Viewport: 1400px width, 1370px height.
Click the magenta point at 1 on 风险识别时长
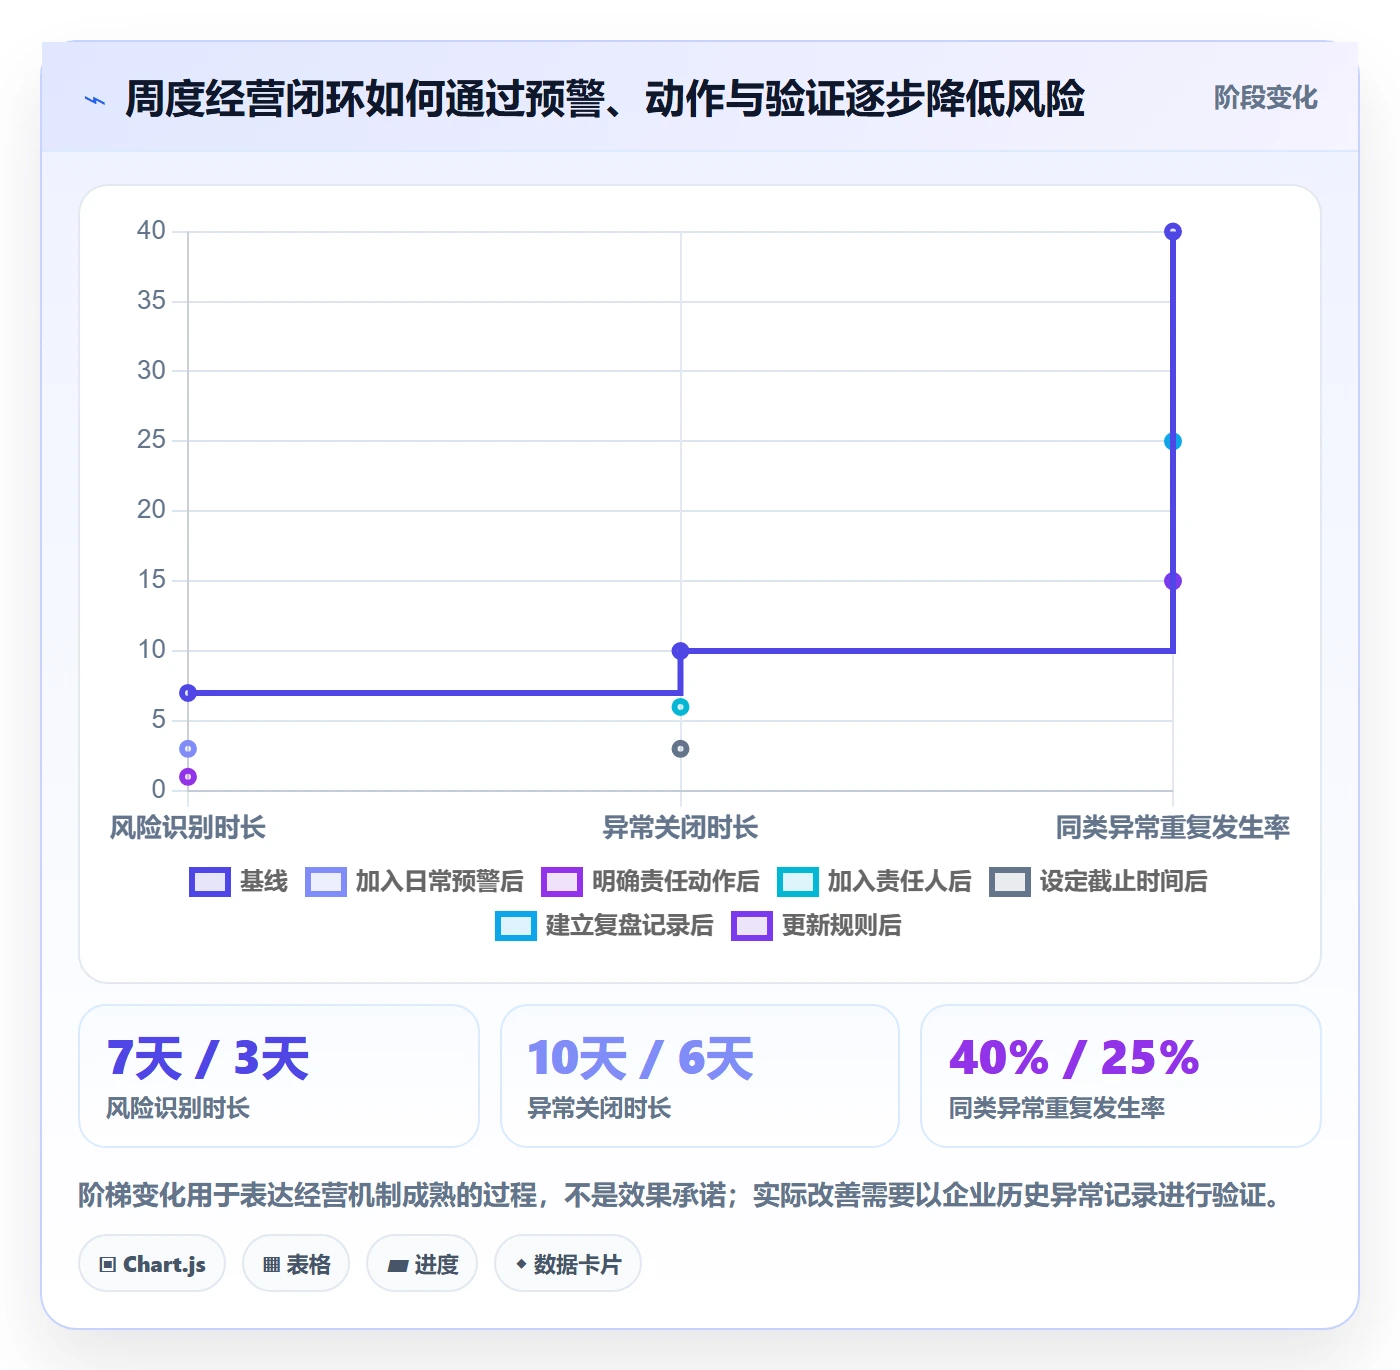click(x=188, y=777)
